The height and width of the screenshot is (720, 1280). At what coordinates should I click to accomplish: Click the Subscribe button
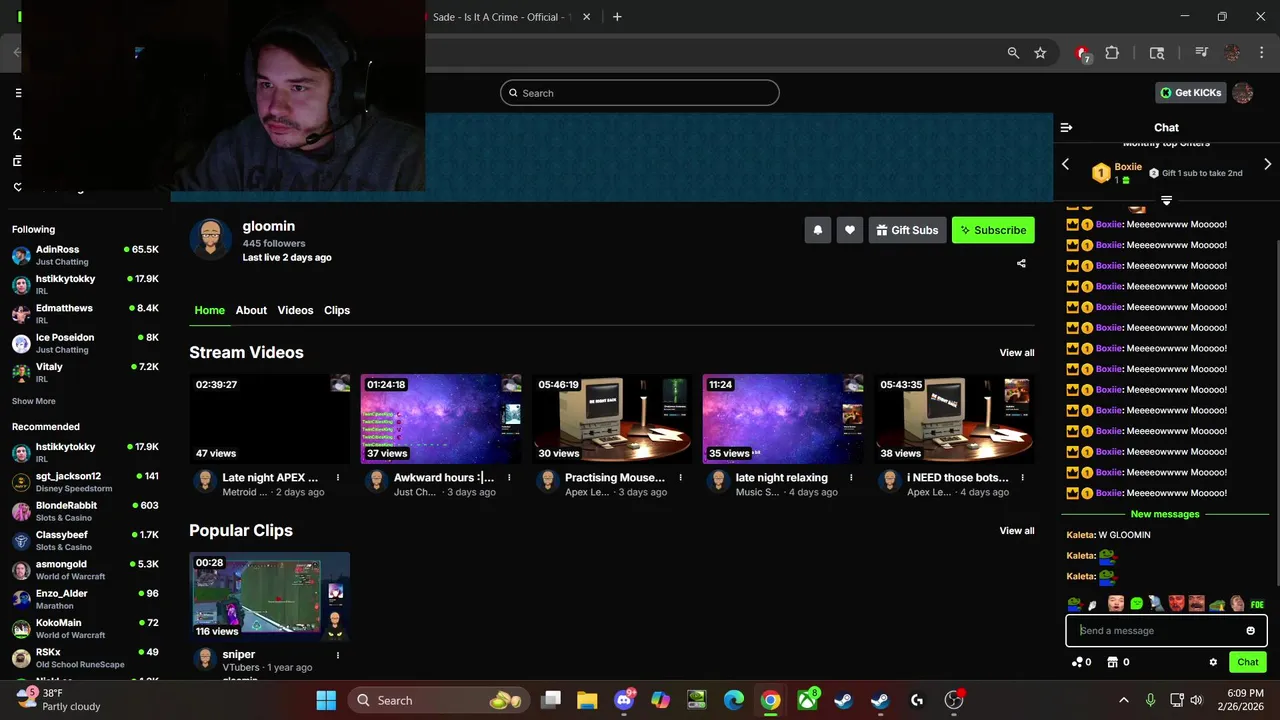[993, 230]
